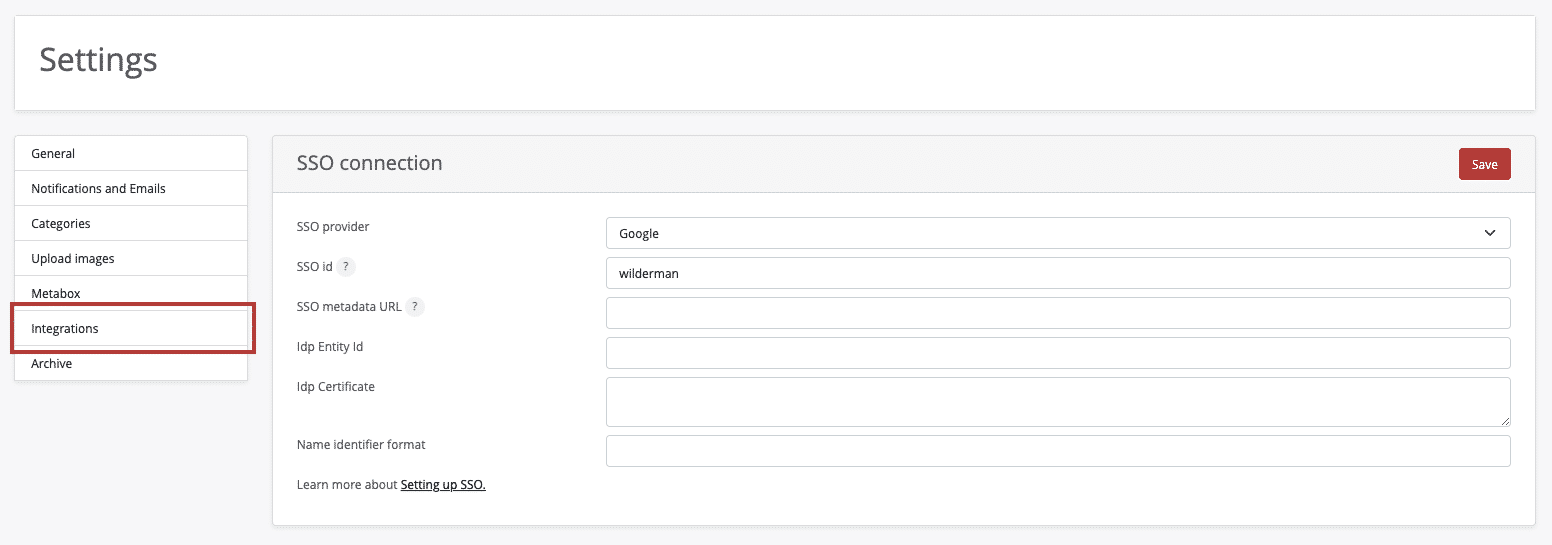Focus the Name identifier format field
Image resolution: width=1552 pixels, height=545 pixels.
click(1058, 451)
